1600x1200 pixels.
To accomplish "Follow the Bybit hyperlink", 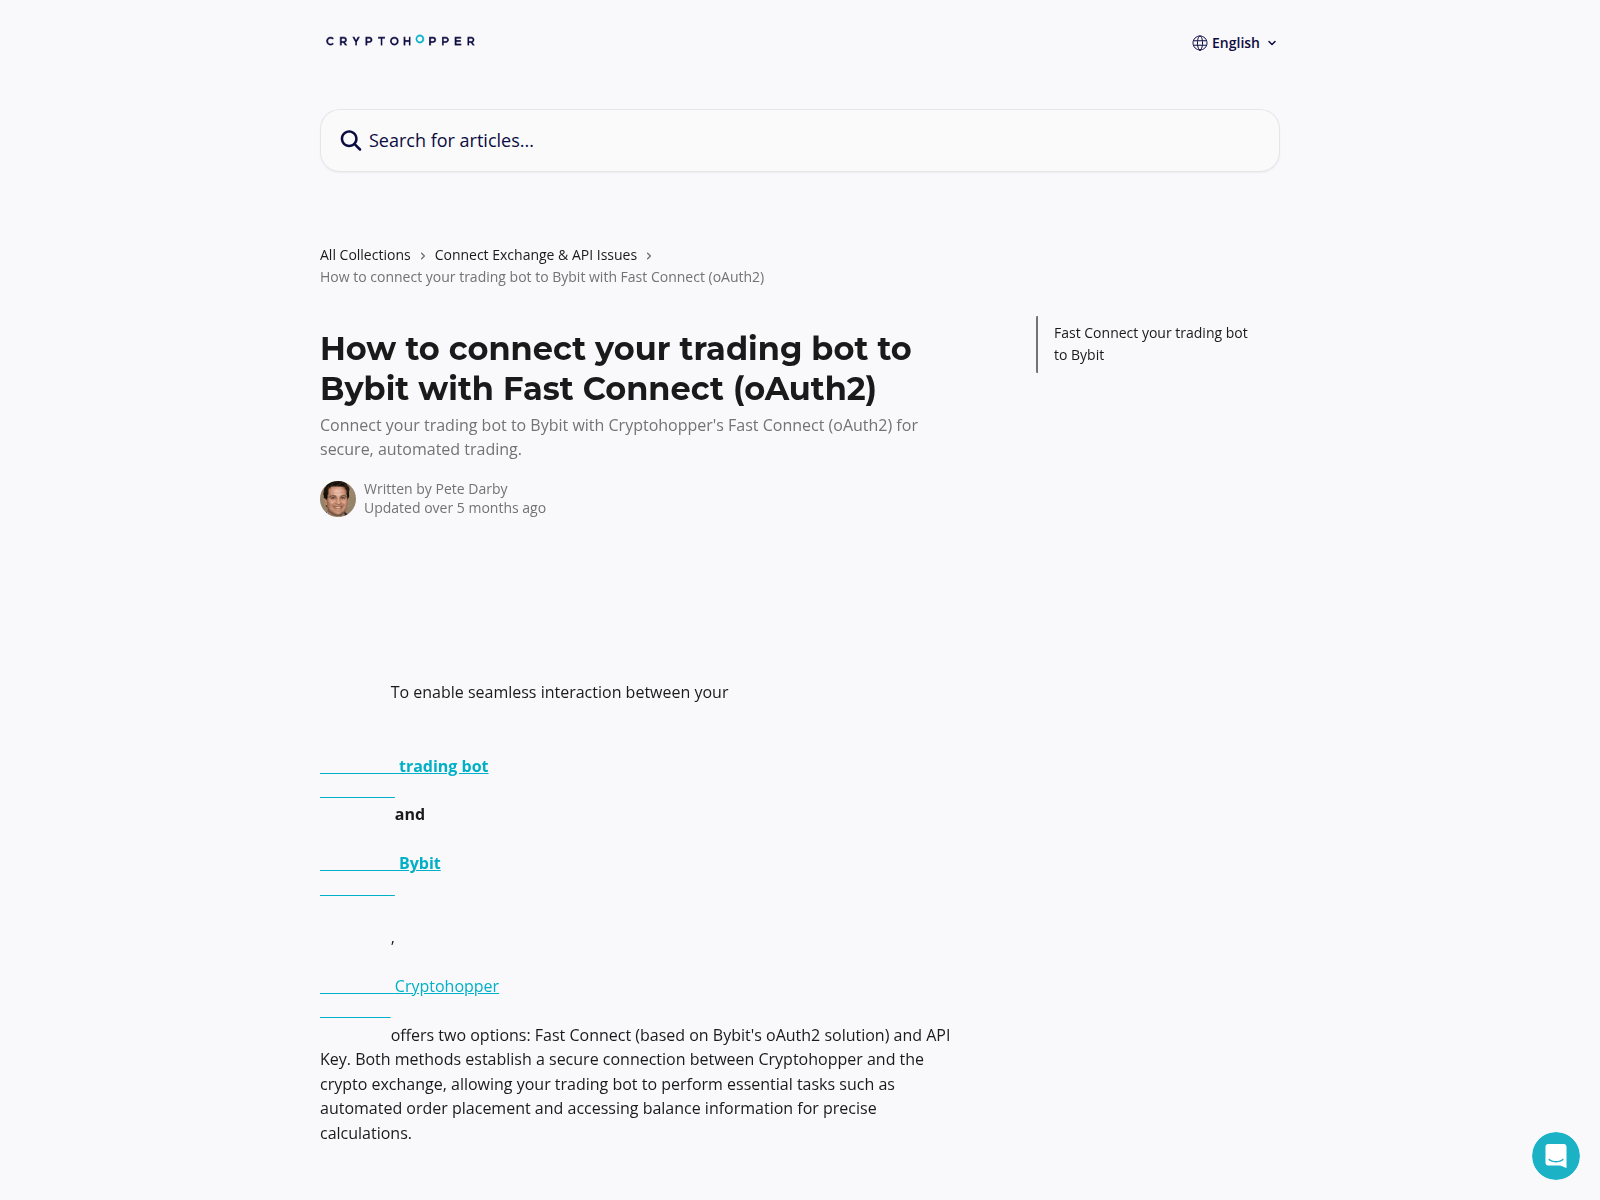I will coord(419,863).
